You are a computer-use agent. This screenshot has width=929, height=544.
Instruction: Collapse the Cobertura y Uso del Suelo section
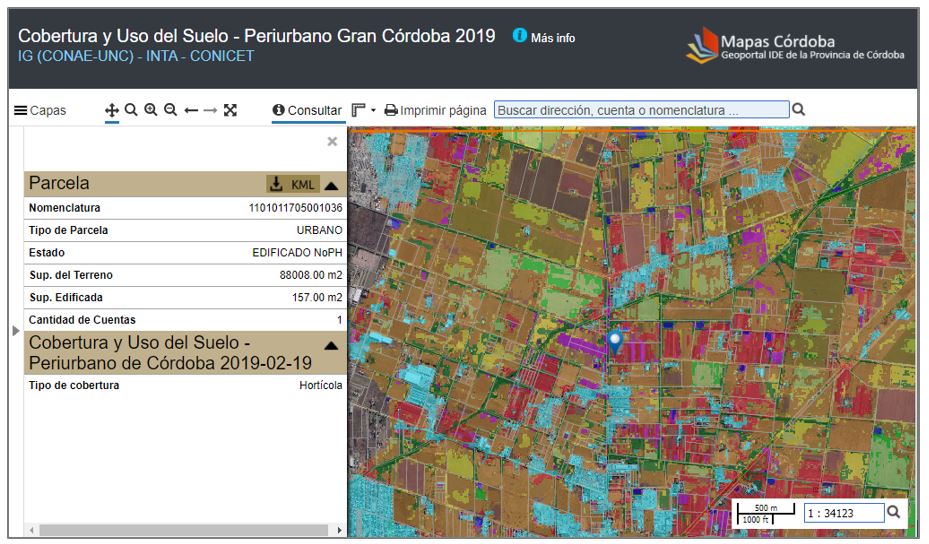pyautogui.click(x=332, y=345)
